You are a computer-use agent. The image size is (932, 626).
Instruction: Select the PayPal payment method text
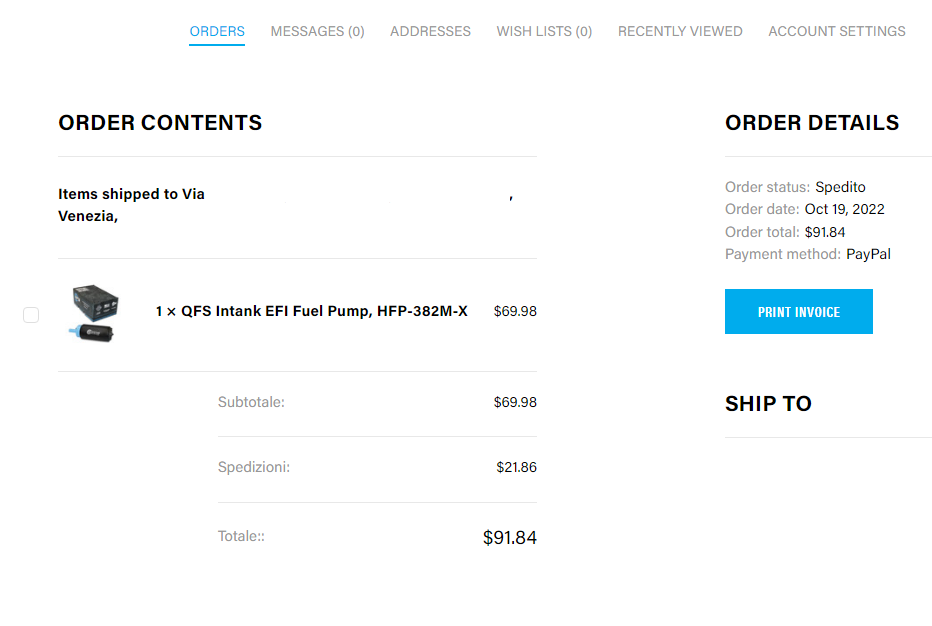tap(868, 254)
